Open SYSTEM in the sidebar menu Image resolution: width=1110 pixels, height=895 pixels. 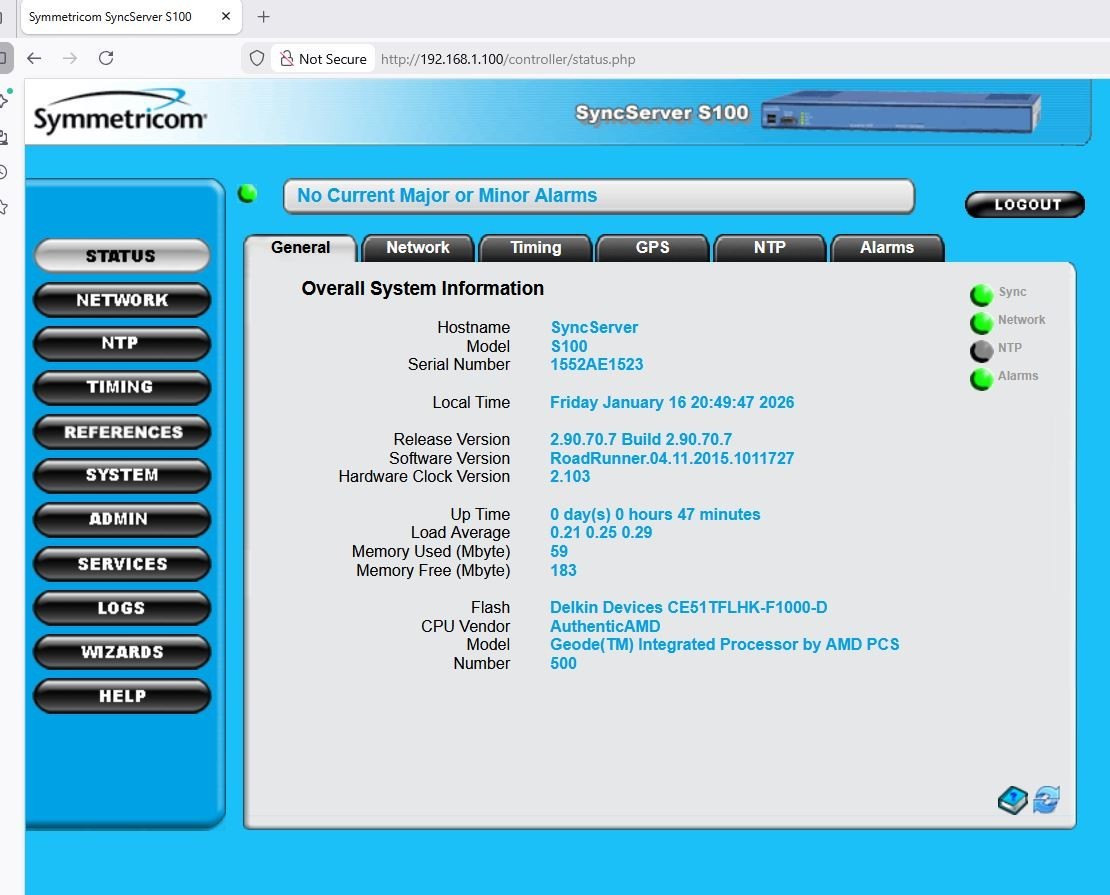(122, 475)
